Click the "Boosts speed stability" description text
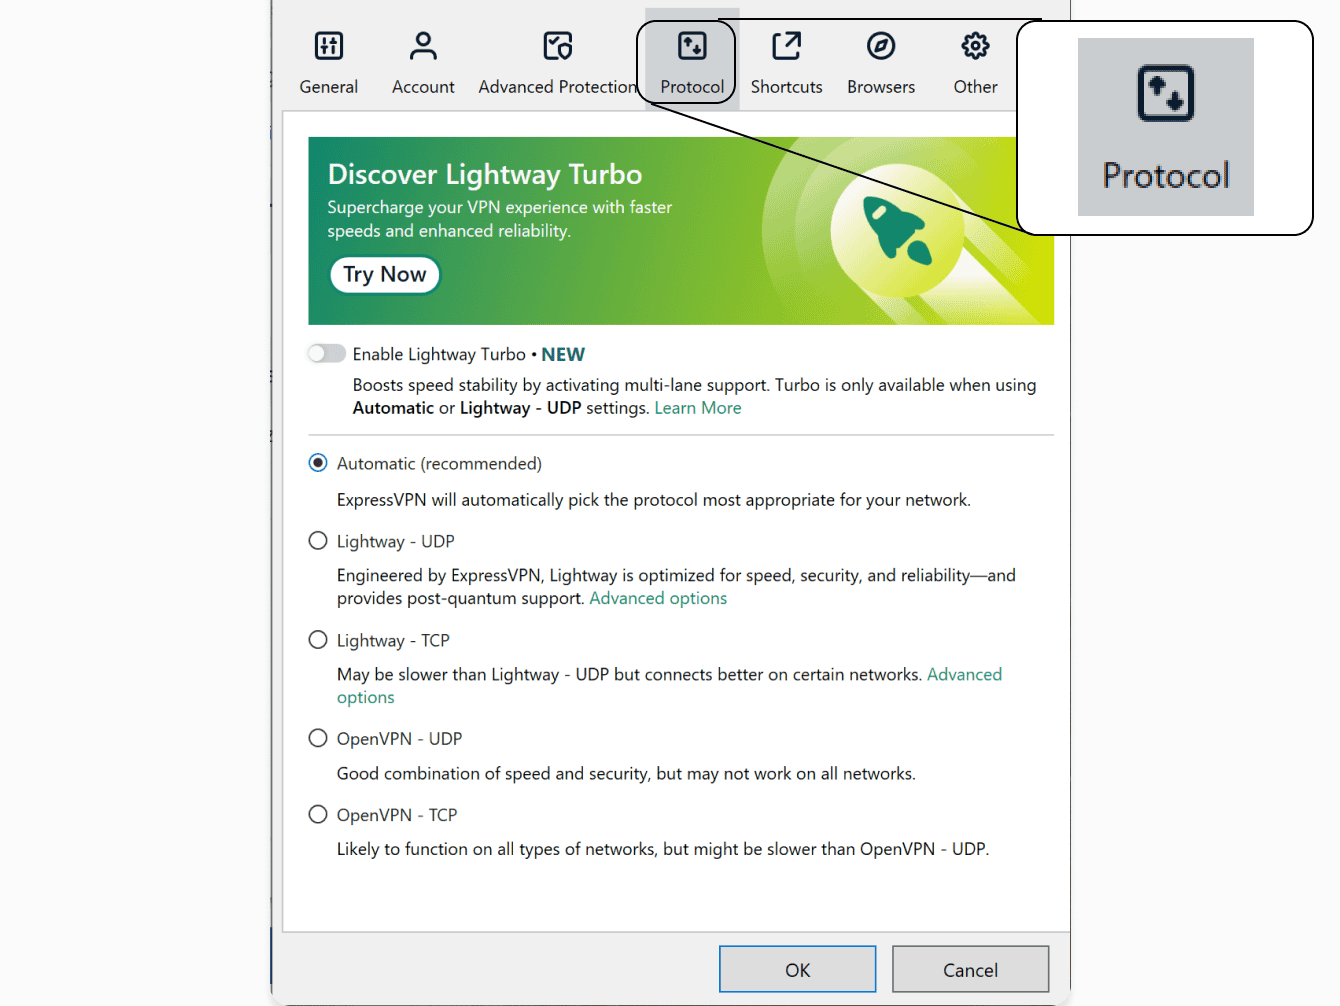 (x=694, y=396)
